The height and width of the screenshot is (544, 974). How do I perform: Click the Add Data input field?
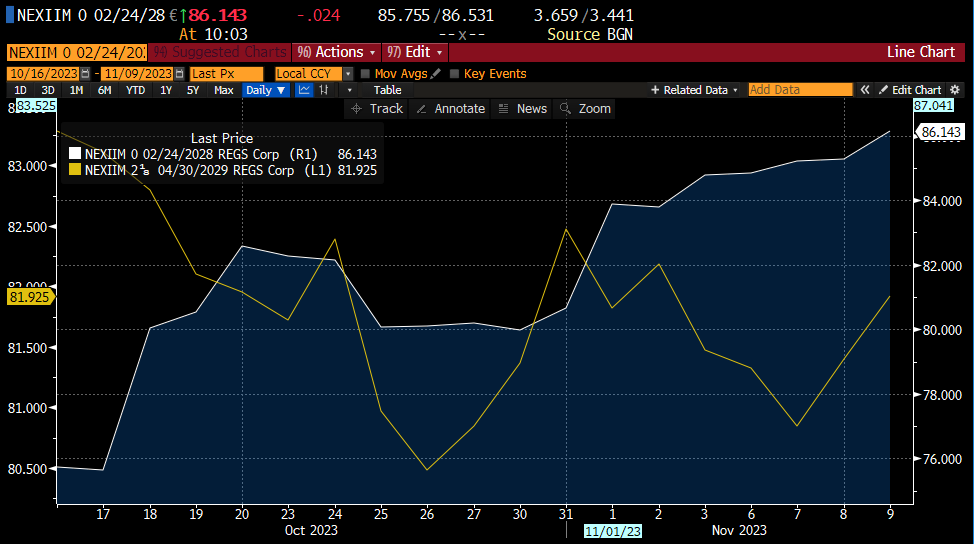[800, 90]
